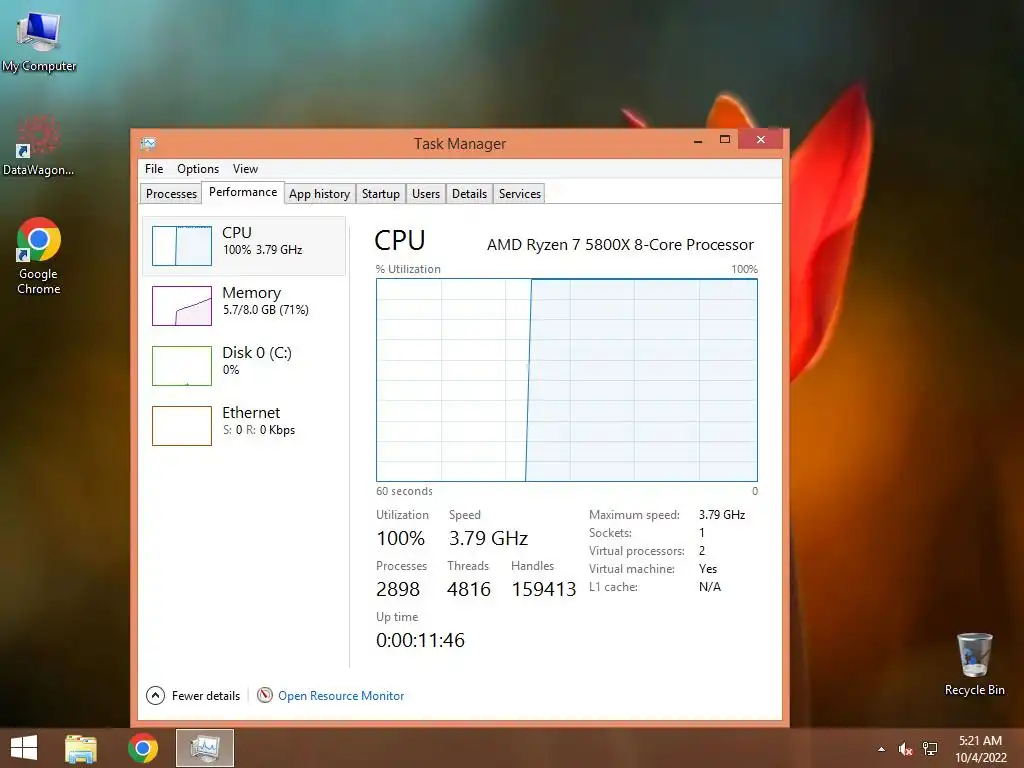Click the Disk 0 graph thumbnail
Viewport: 1024px width, 768px height.
pos(182,366)
